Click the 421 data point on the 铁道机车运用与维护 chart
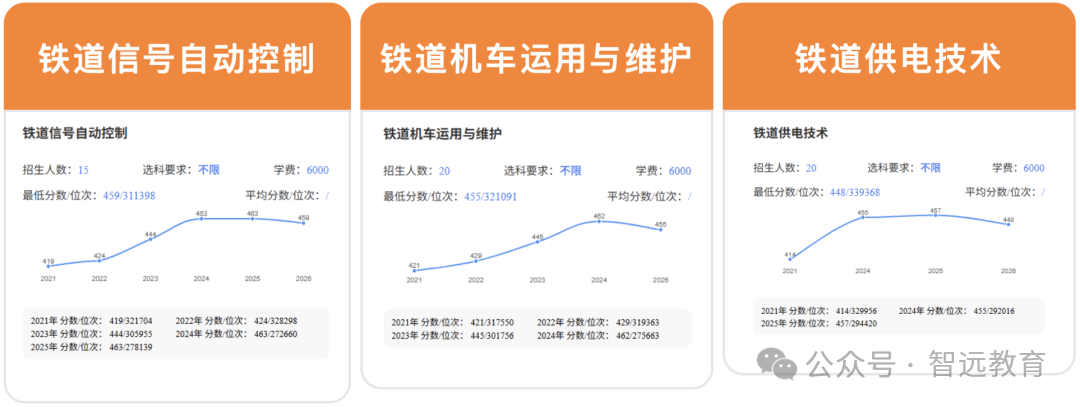This screenshot has height=407, width=1080. point(414,270)
